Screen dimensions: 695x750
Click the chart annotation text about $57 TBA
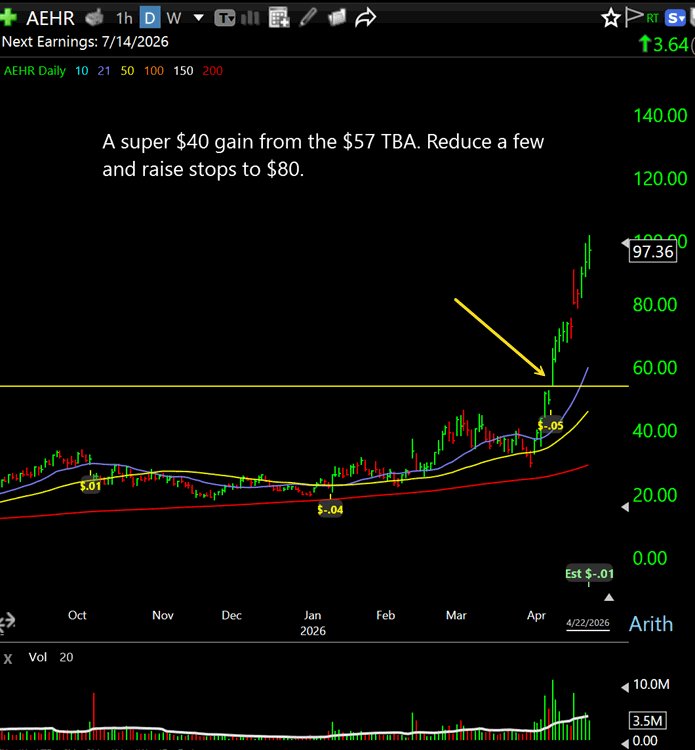323,155
